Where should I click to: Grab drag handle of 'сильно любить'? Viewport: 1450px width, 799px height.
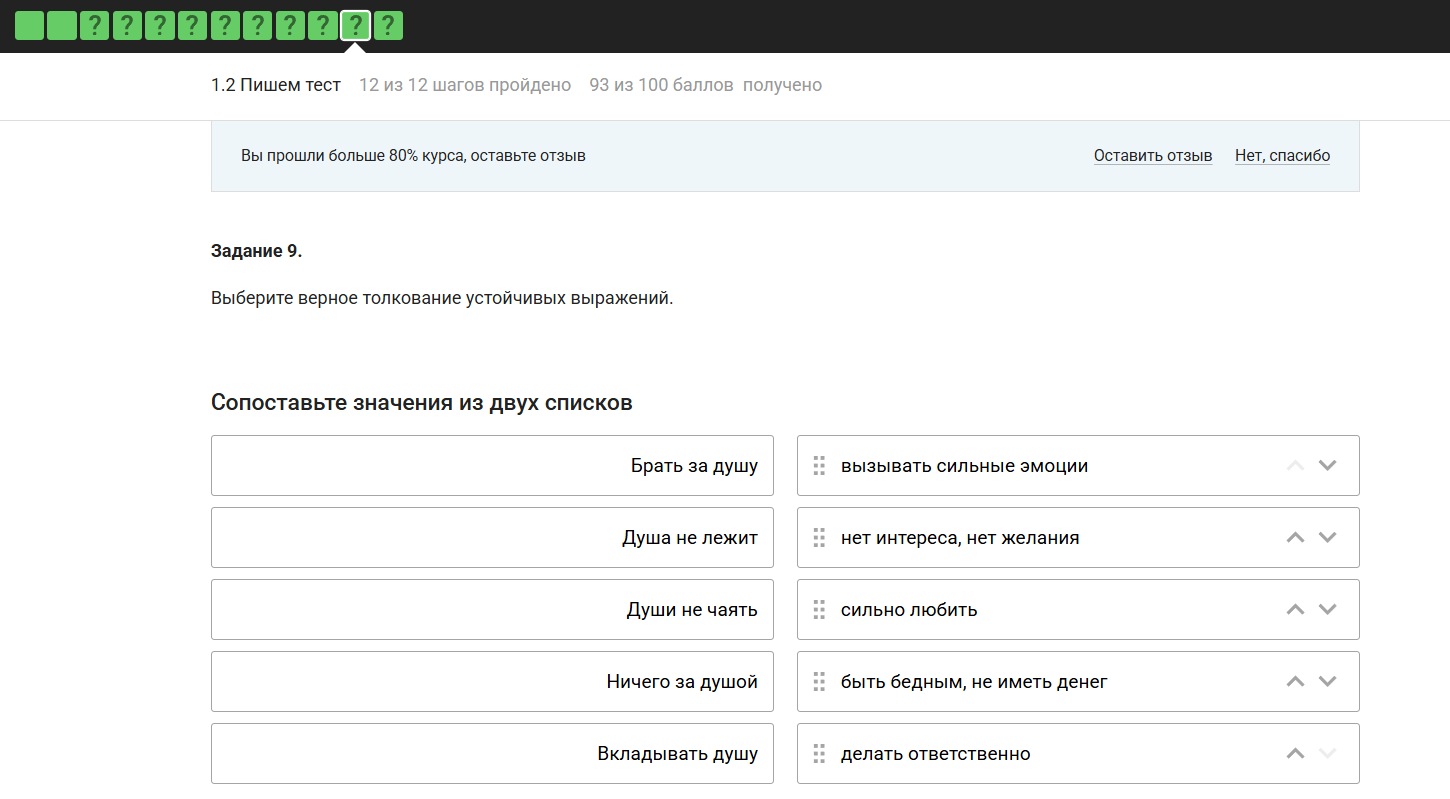819,610
